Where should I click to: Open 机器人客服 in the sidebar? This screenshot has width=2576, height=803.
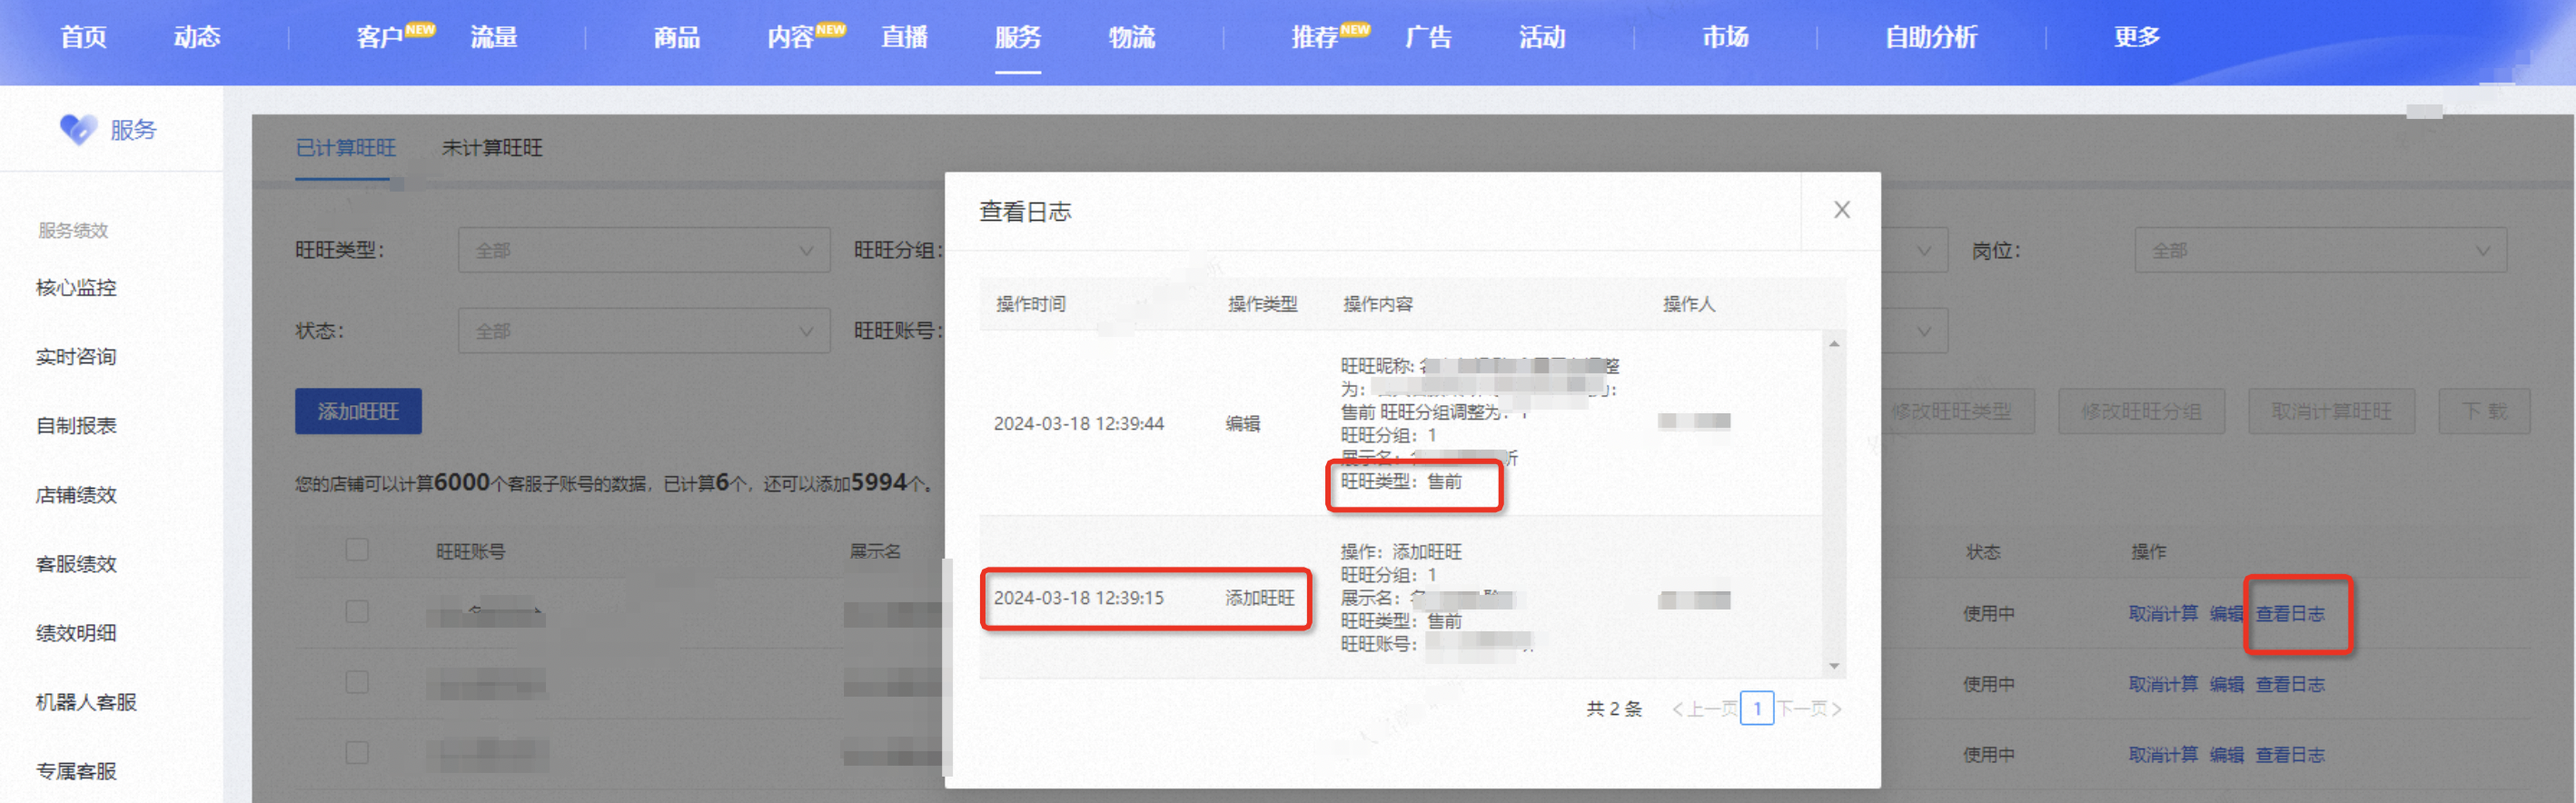86,702
